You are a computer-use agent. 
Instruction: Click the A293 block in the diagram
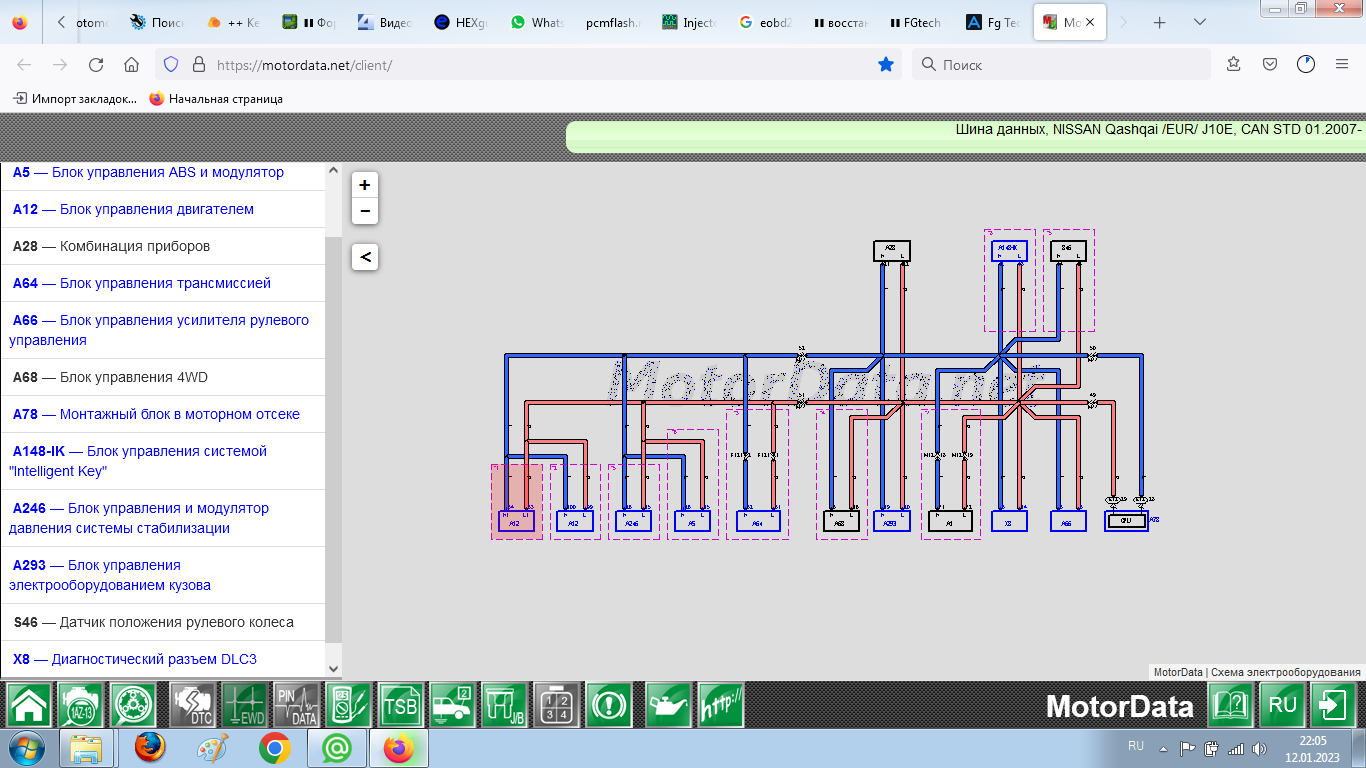891,522
